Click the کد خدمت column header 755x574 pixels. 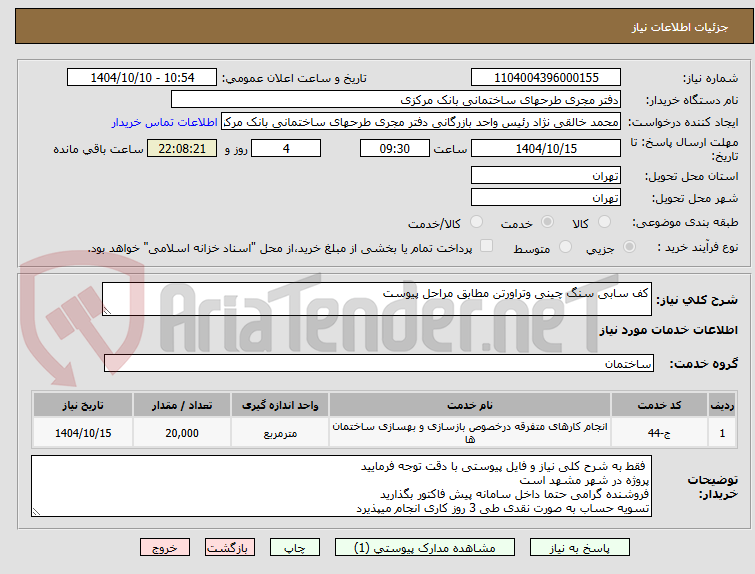coord(659,405)
